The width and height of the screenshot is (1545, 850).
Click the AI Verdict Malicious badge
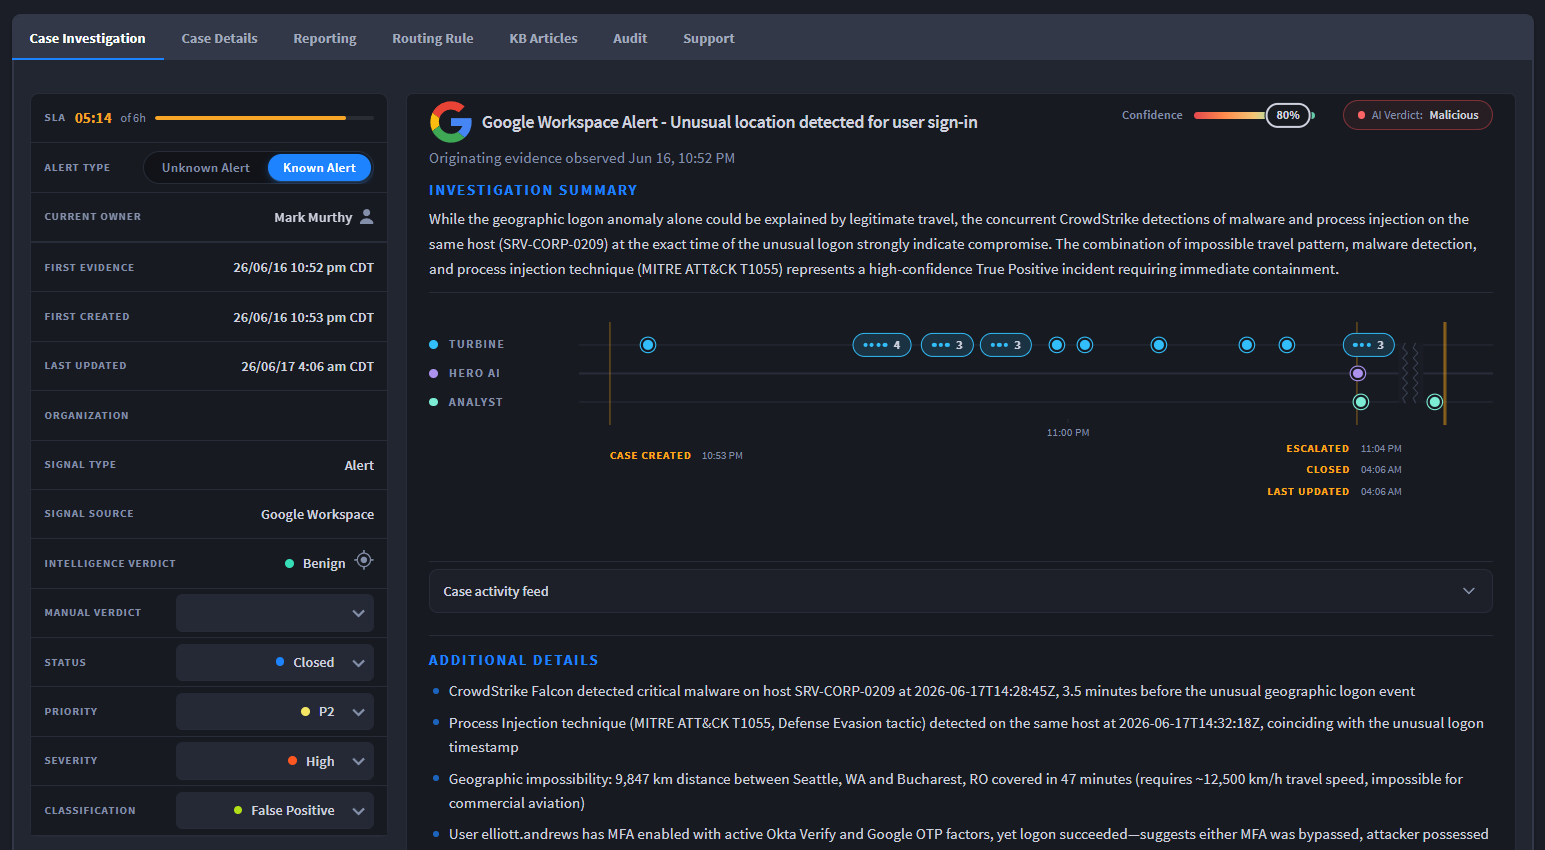1418,115
